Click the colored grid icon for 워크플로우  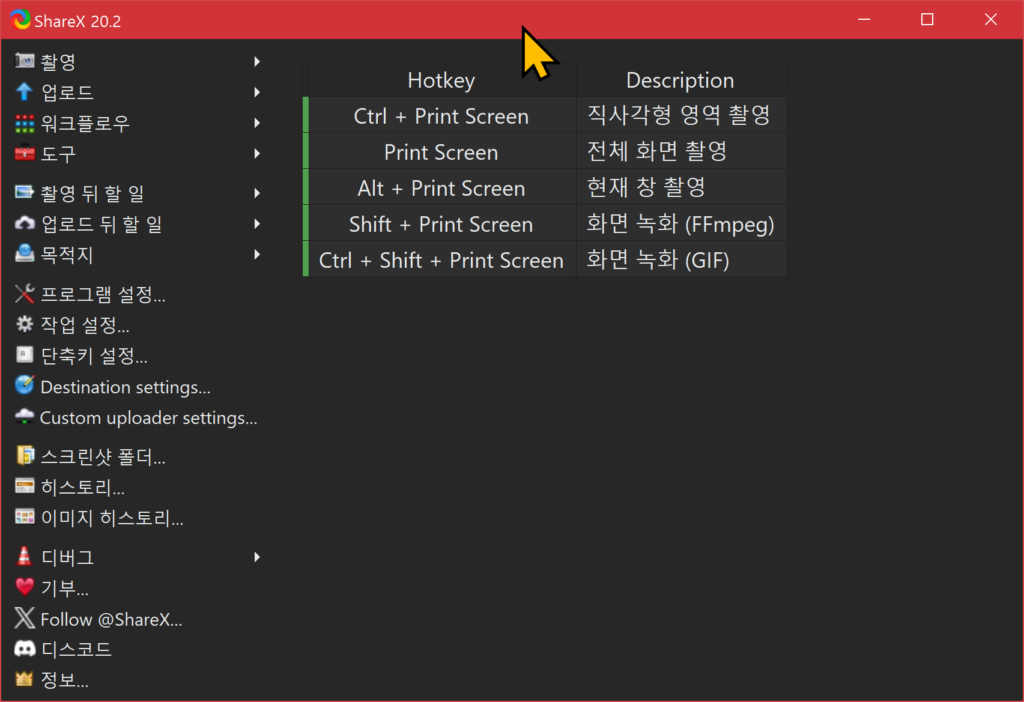pos(25,123)
